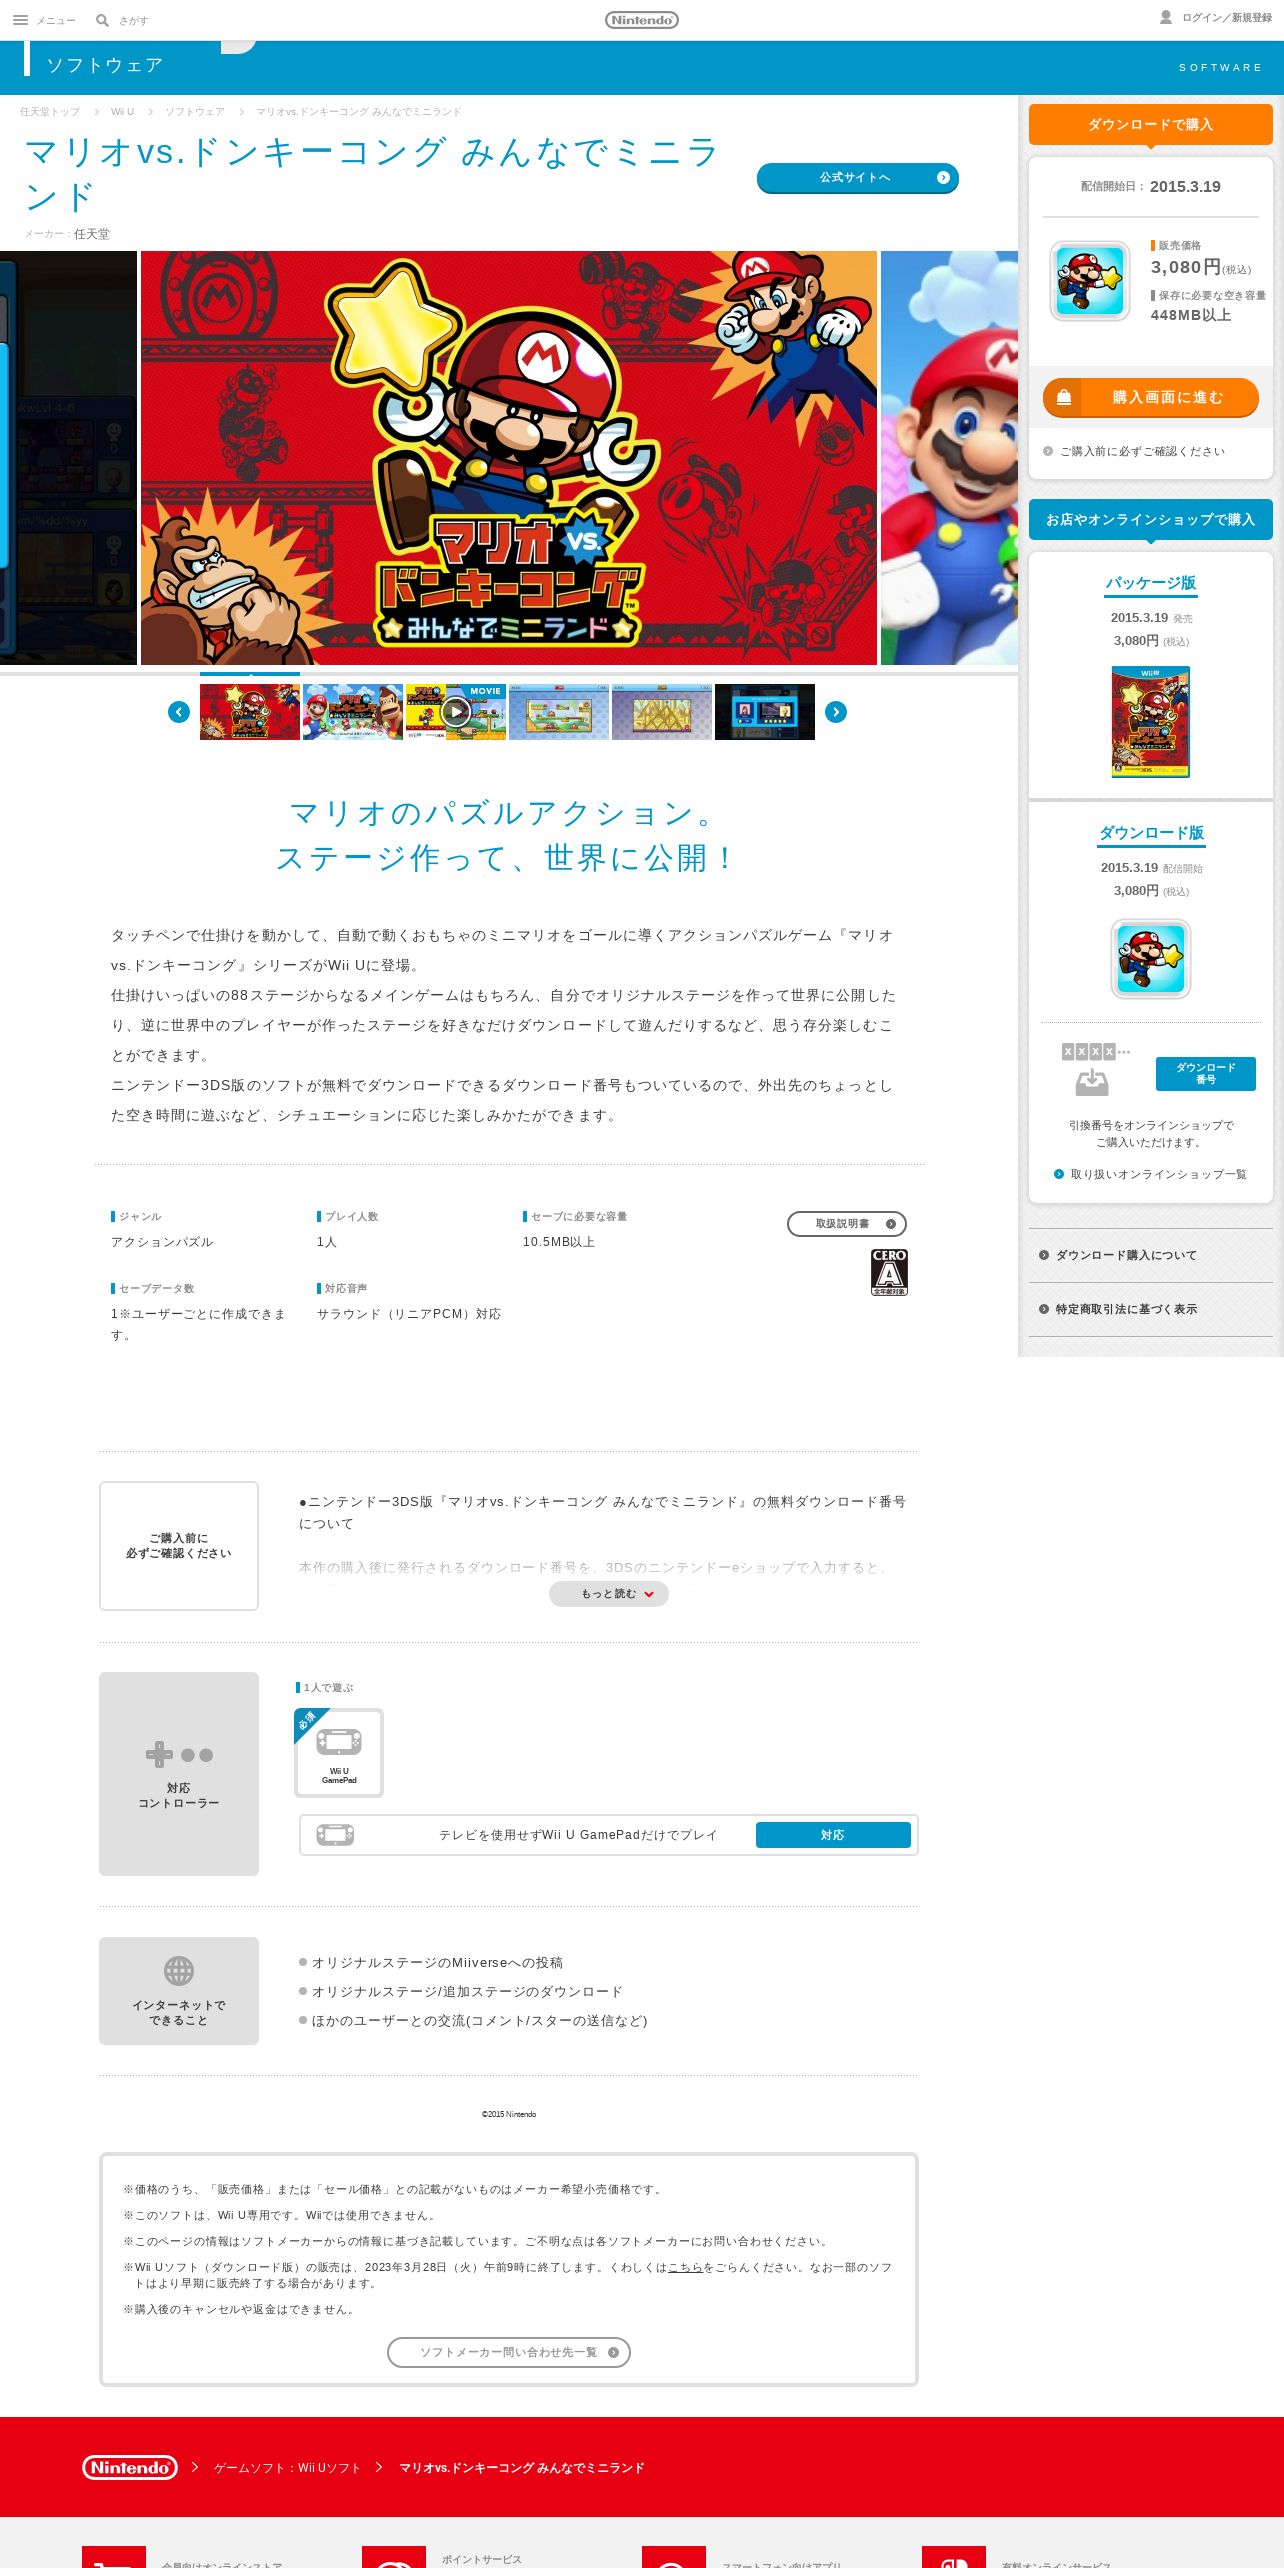Click the こちら link in the notes
1284x2568 pixels.
pyautogui.click(x=685, y=2267)
